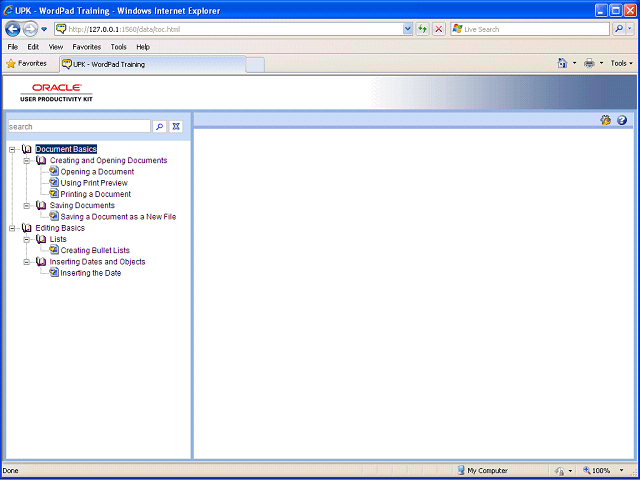Open Saving a Document as a New File topic
The width and height of the screenshot is (640, 480).
pos(118,217)
